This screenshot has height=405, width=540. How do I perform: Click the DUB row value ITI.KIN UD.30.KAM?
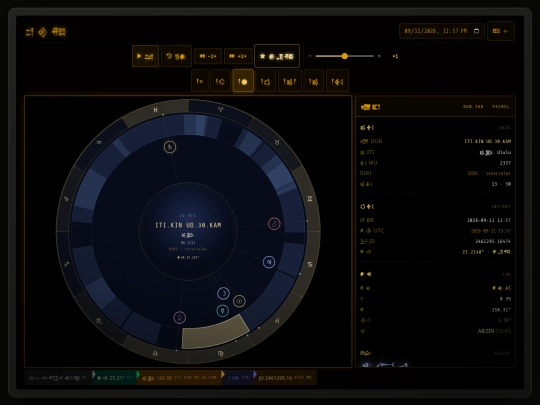coord(487,141)
